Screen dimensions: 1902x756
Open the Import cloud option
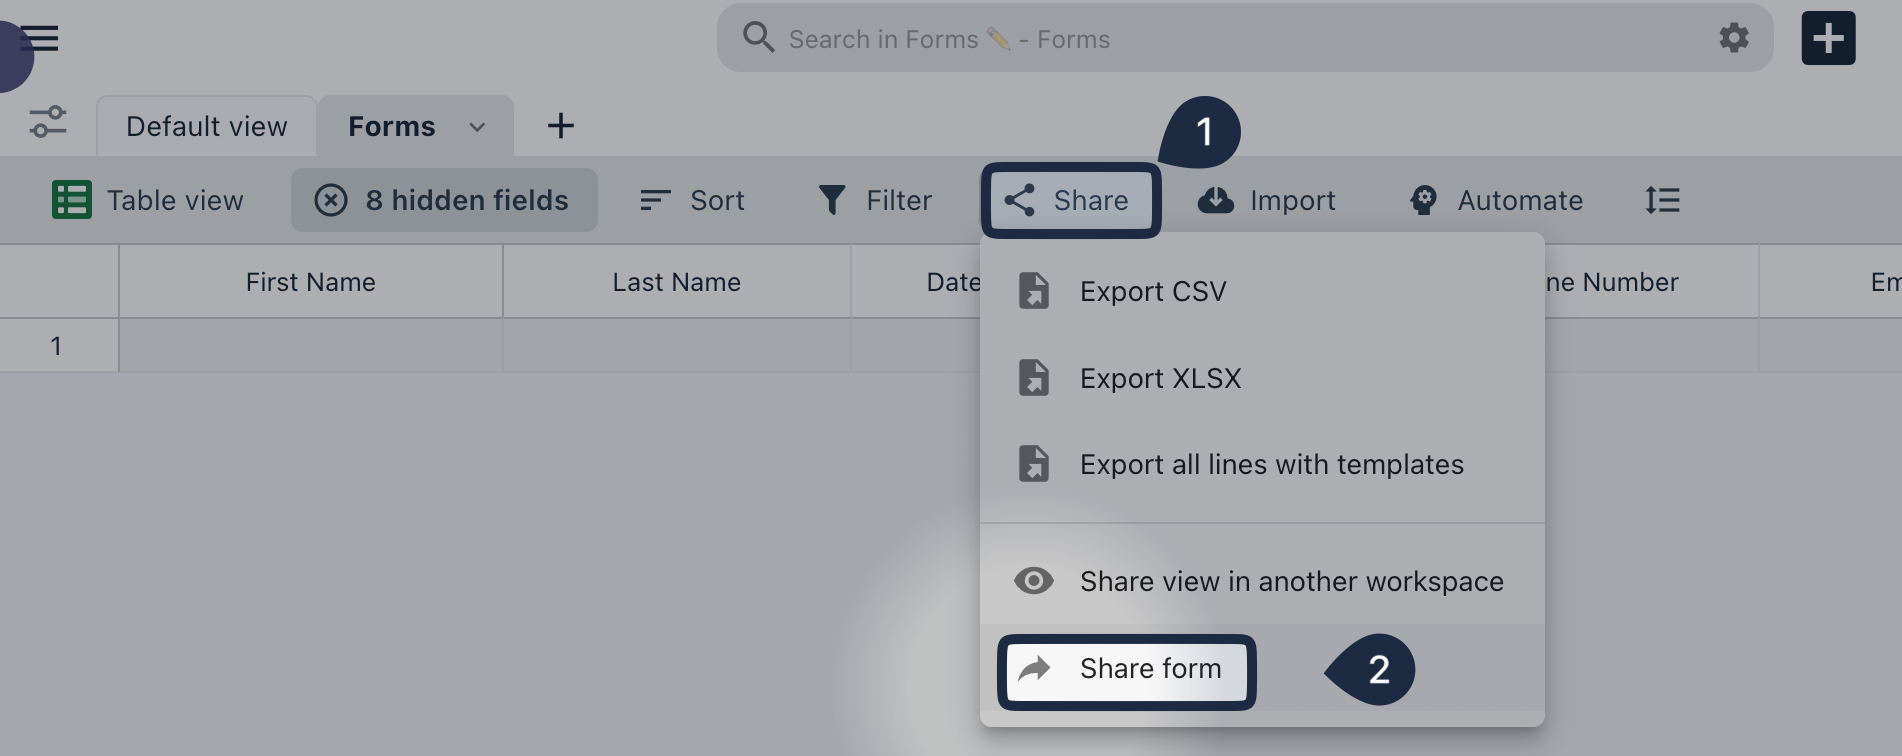pos(1267,200)
